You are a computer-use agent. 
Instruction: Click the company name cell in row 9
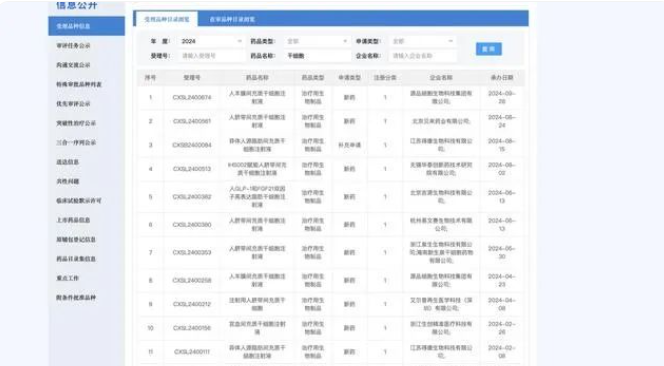[441, 304]
